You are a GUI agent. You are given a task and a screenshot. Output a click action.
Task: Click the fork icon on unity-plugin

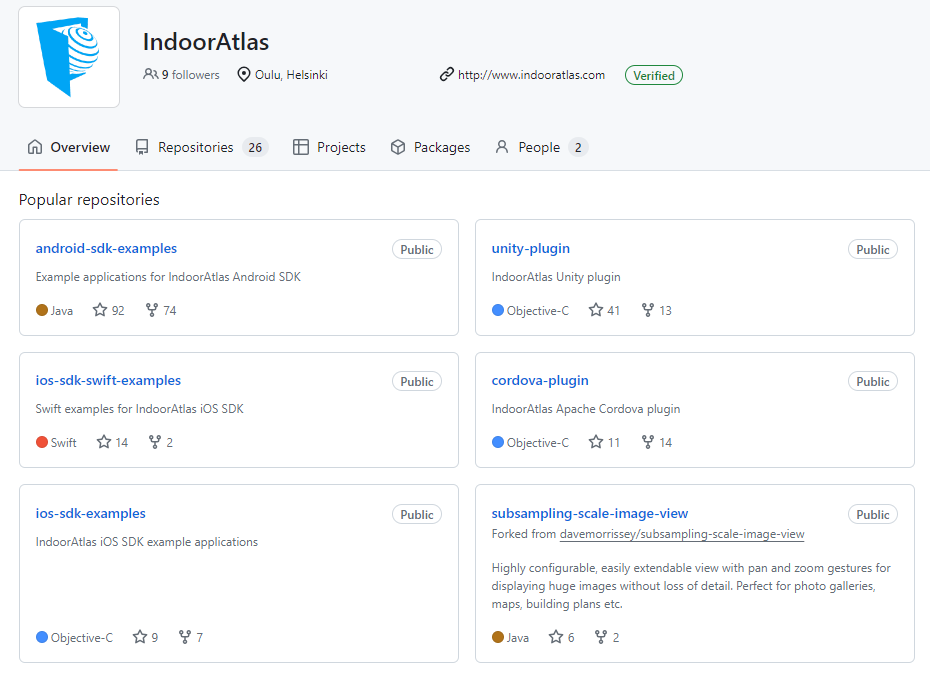pyautogui.click(x=645, y=310)
